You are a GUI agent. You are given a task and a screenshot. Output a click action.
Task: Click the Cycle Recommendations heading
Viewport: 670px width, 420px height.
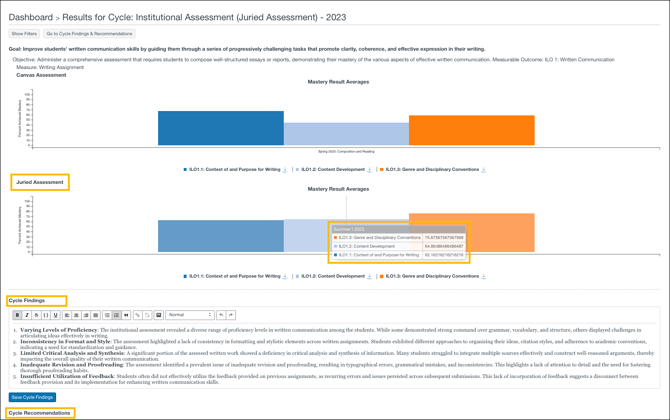39,413
